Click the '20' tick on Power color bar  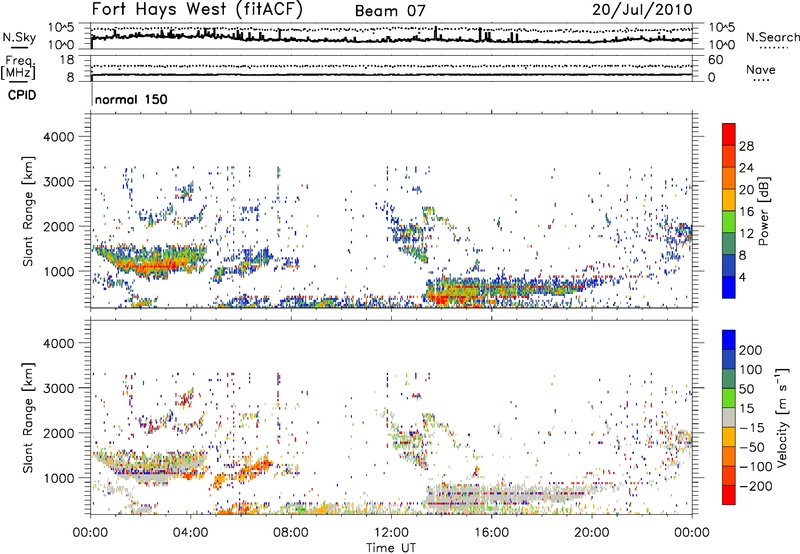tap(746, 190)
